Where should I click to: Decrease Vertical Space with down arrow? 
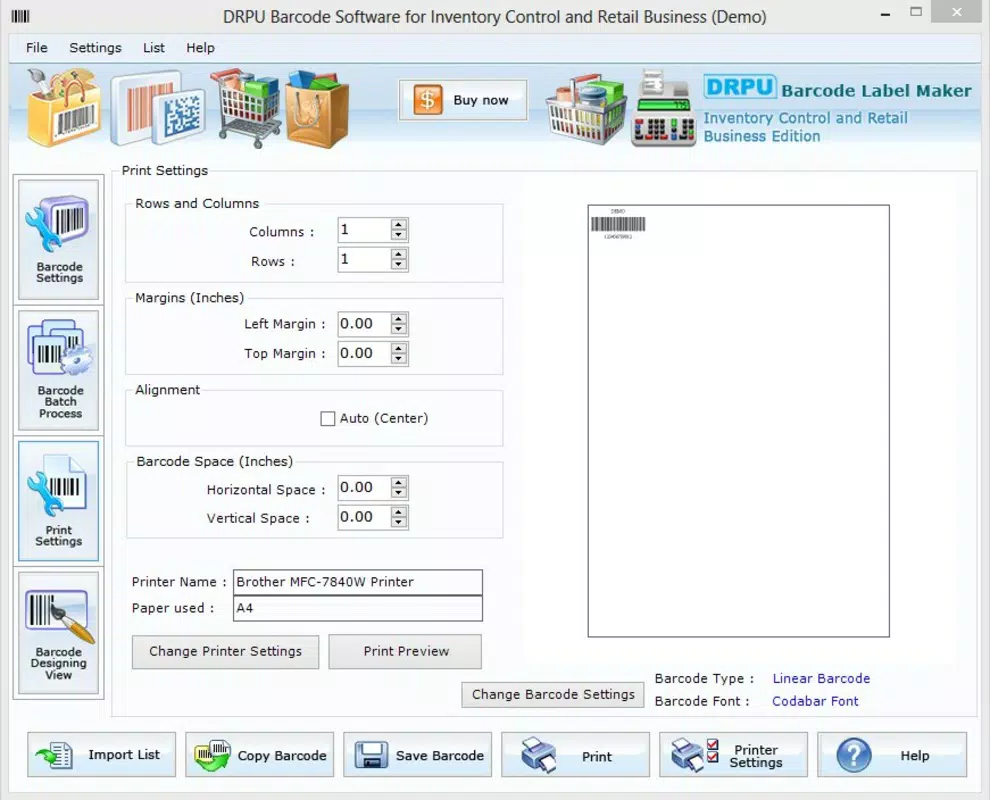pos(398,522)
